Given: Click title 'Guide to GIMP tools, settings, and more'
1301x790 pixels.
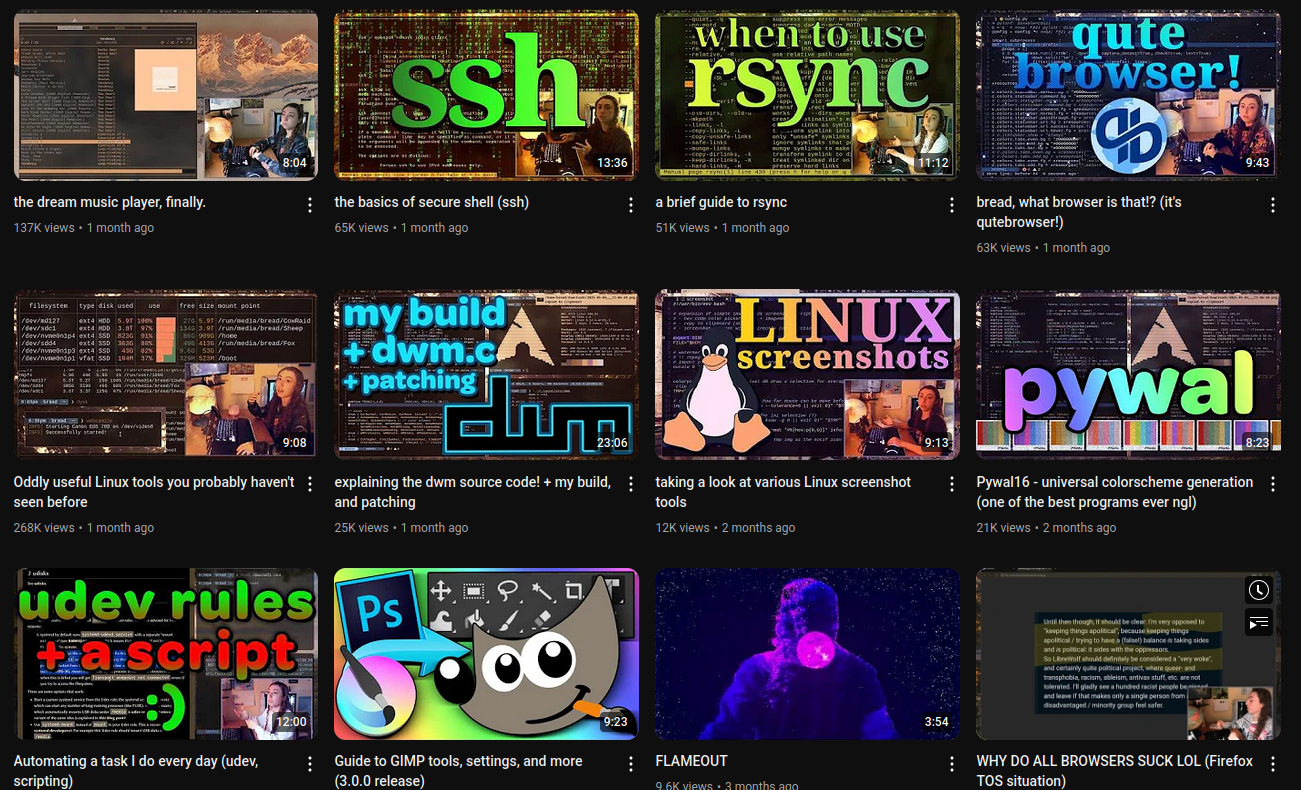Looking at the screenshot, I should [459, 770].
